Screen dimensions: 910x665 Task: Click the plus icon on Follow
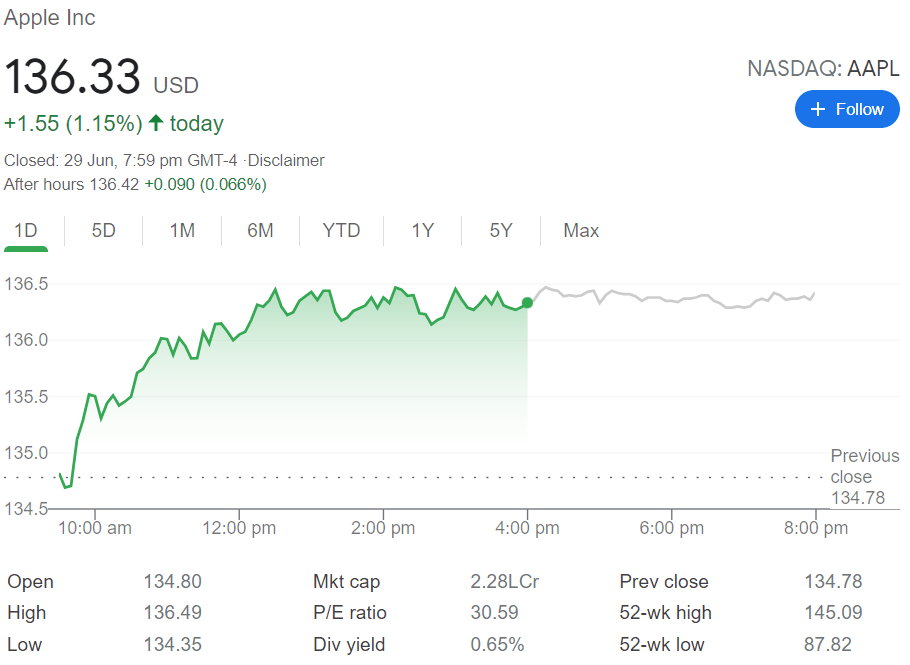(818, 109)
